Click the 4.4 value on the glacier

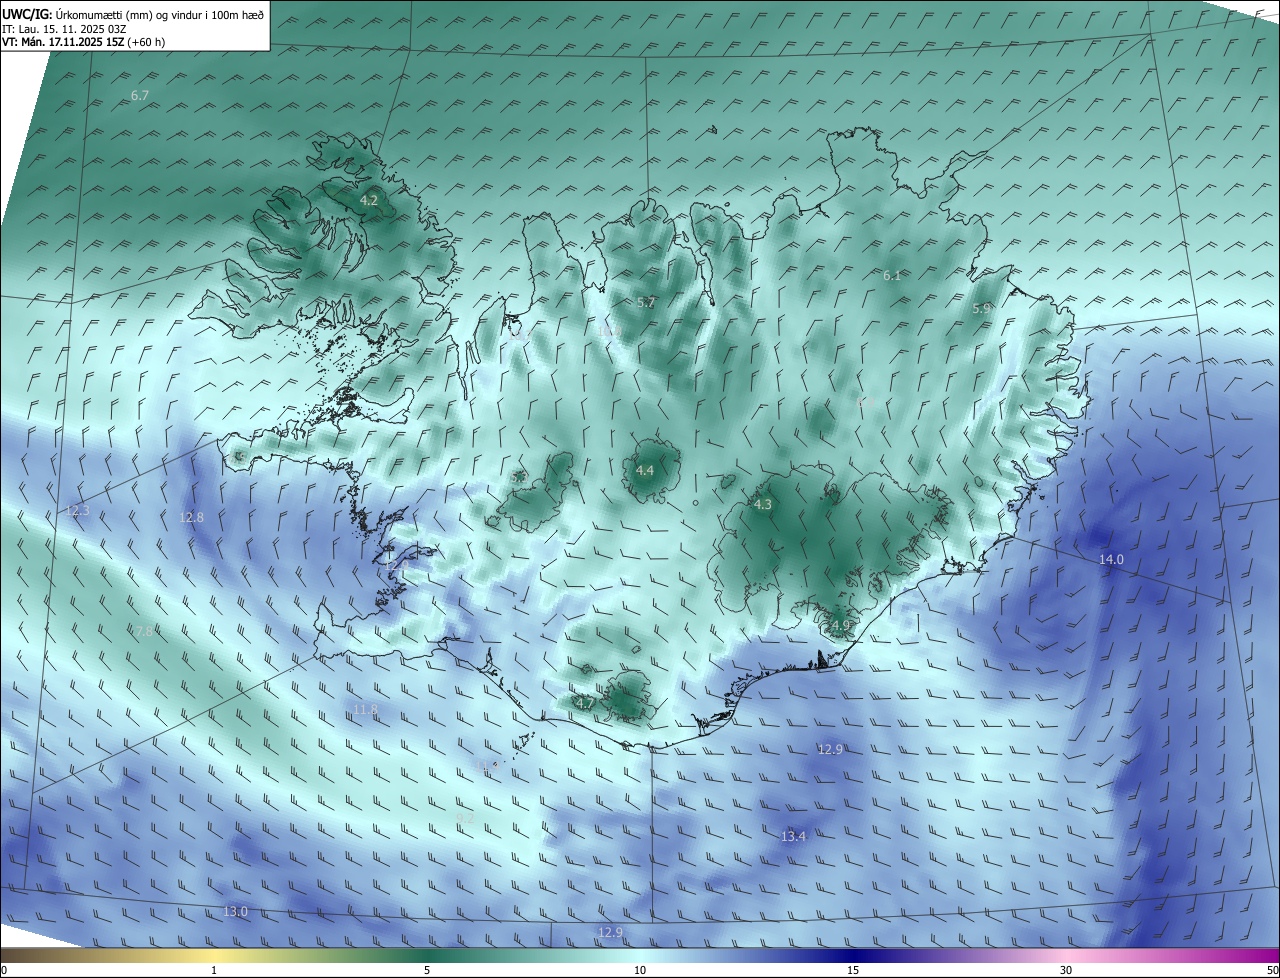(x=645, y=470)
